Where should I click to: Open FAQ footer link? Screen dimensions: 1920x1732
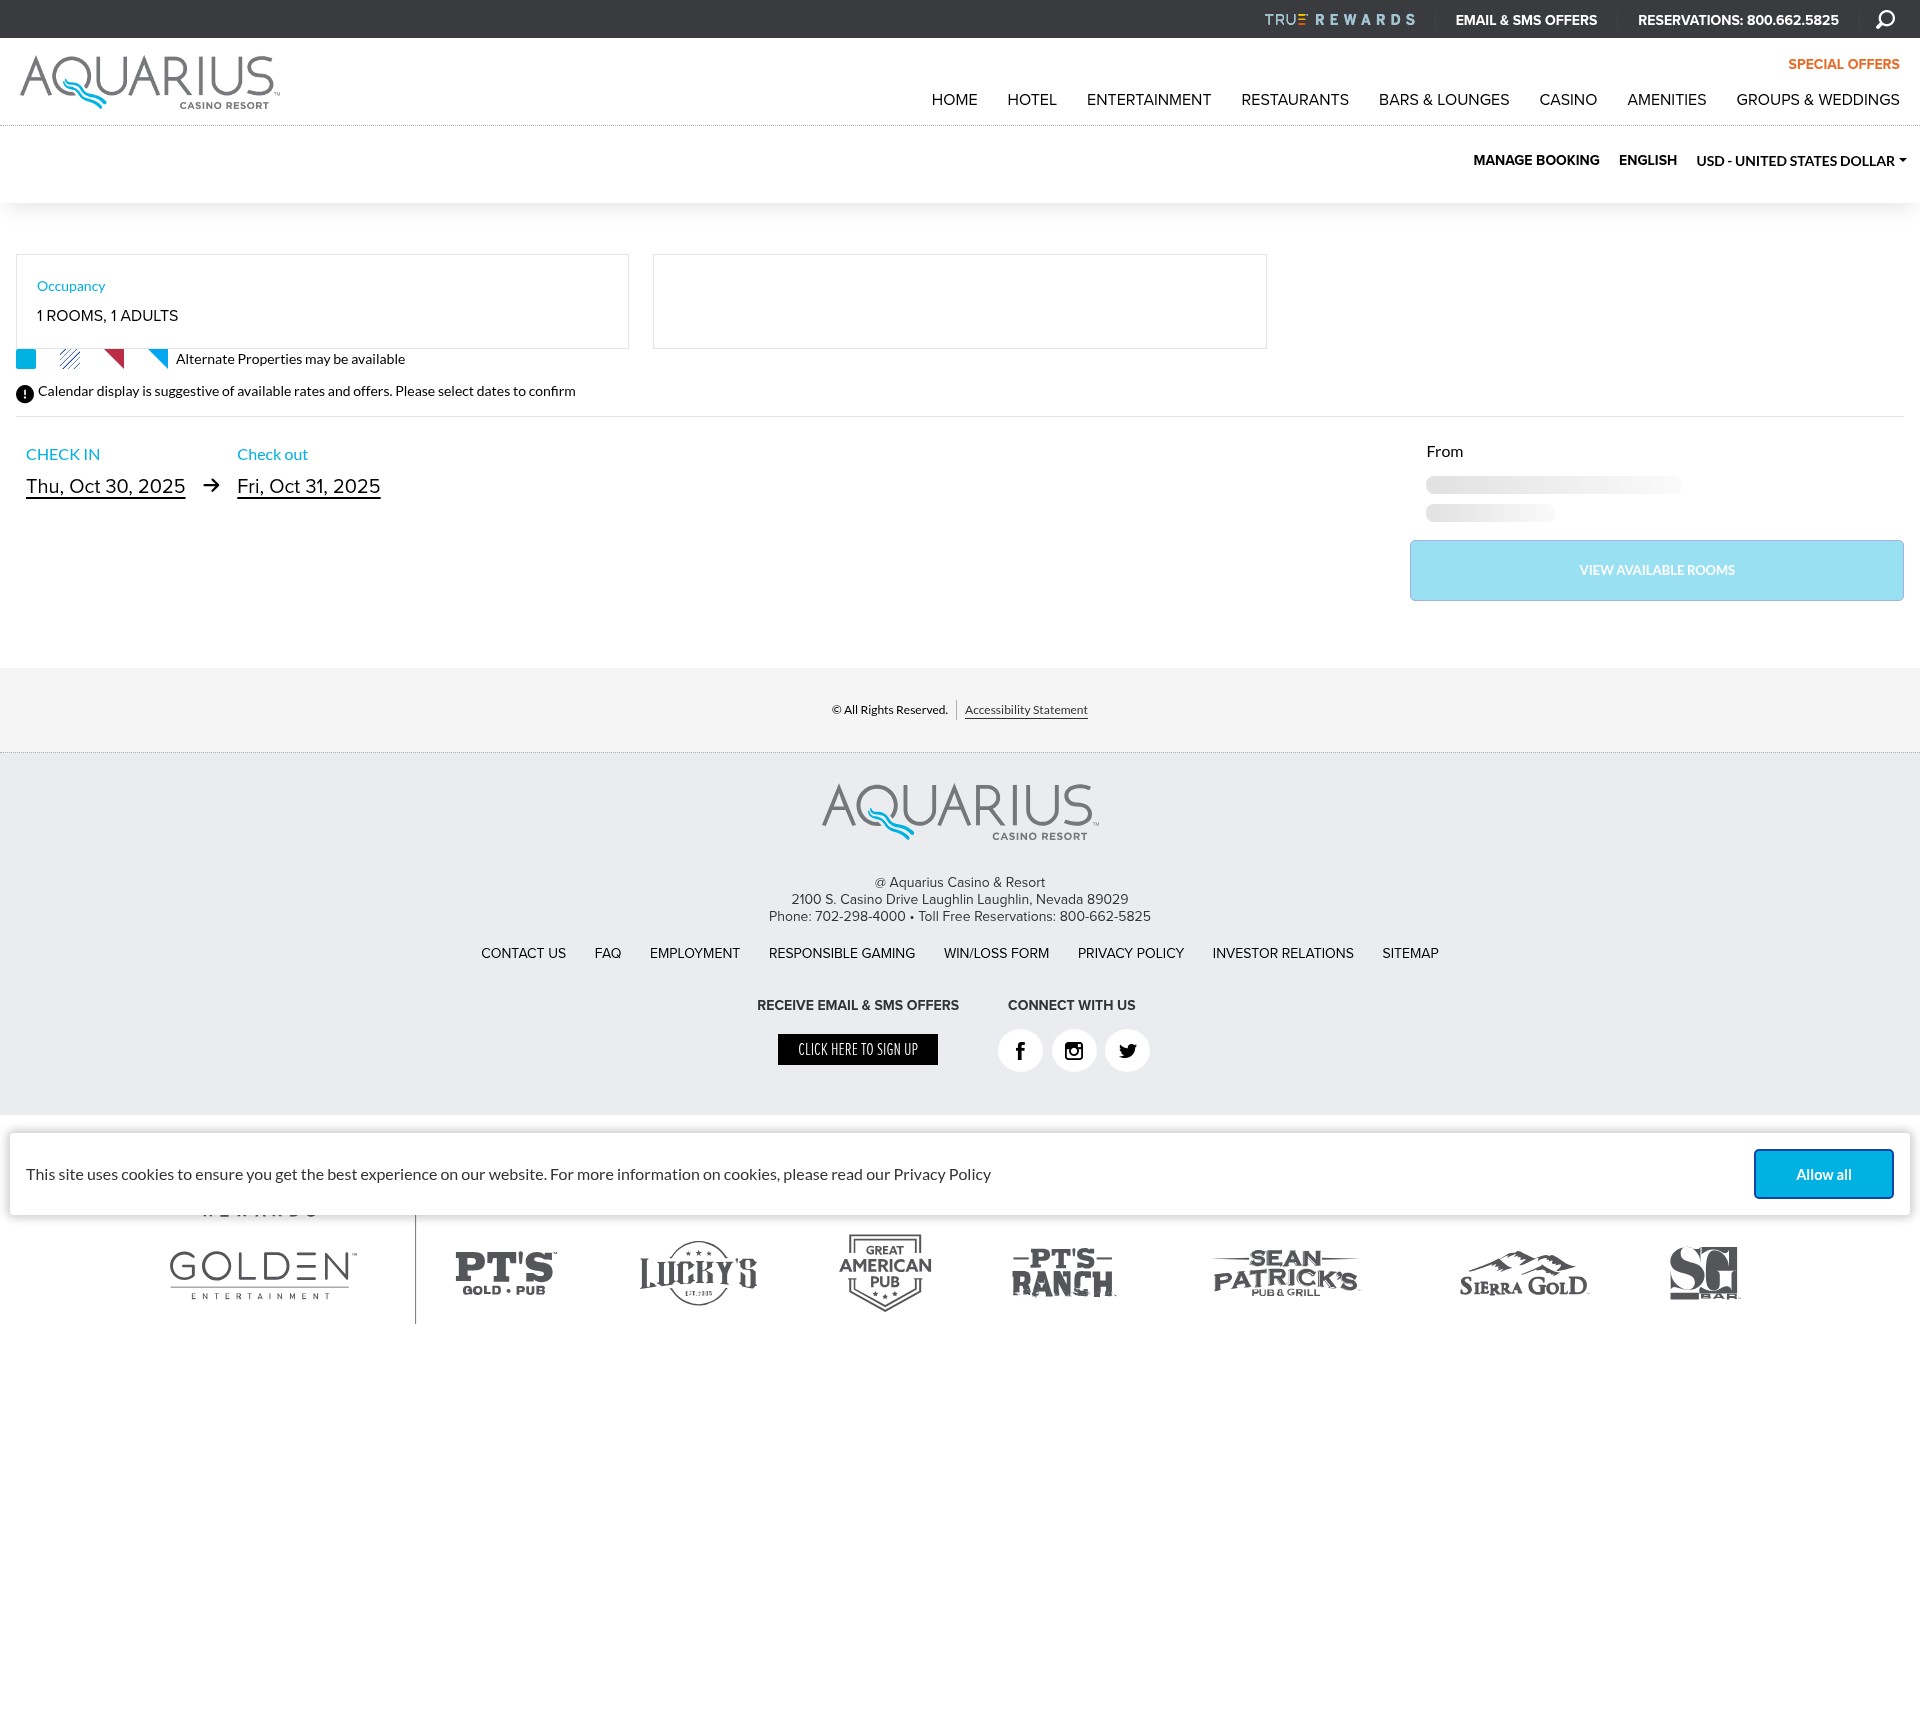pyautogui.click(x=608, y=953)
